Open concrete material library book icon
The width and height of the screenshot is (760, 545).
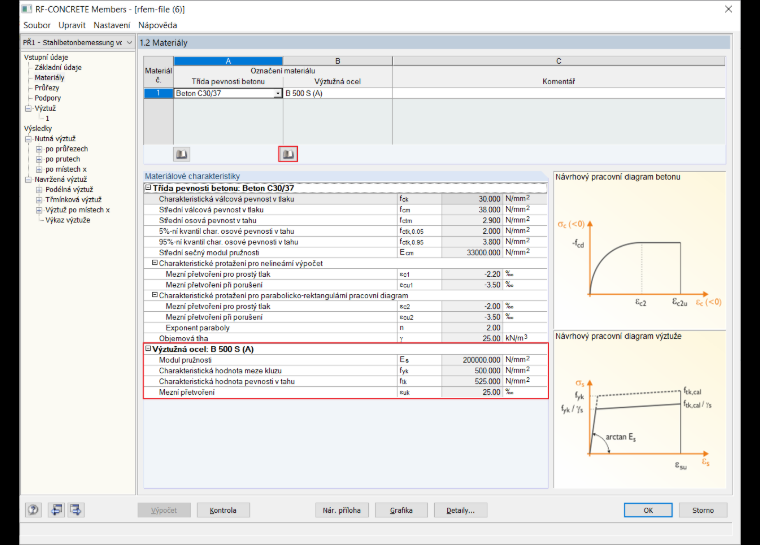[x=181, y=154]
